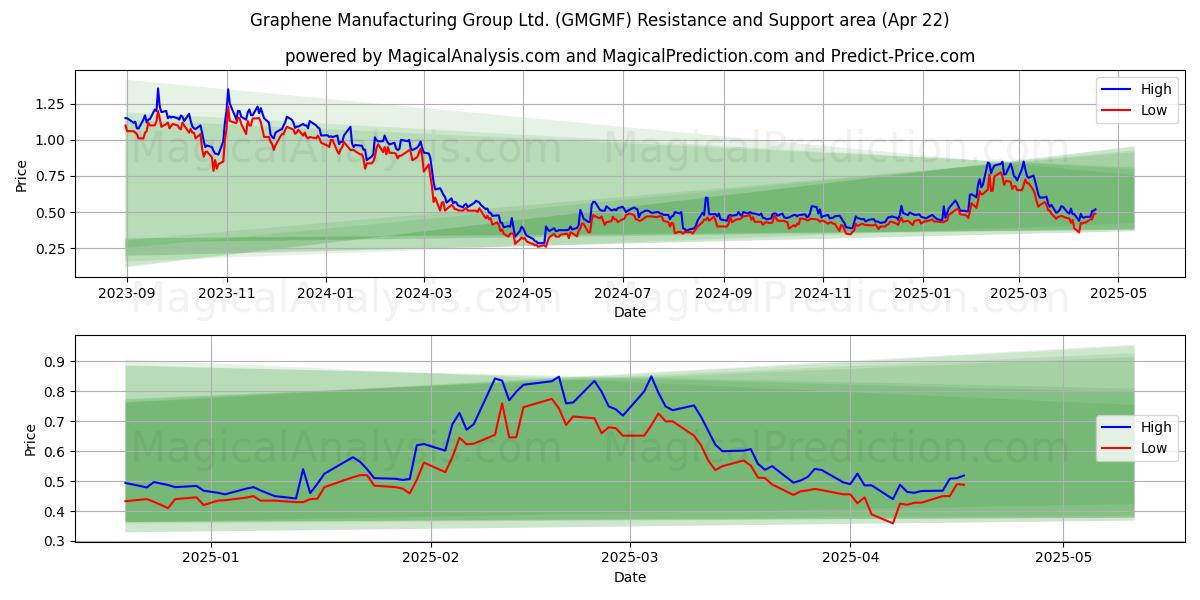Viewport: 1200px width, 600px height.
Task: Click the '2024-05' x-axis label on top chart
Action: 524,294
